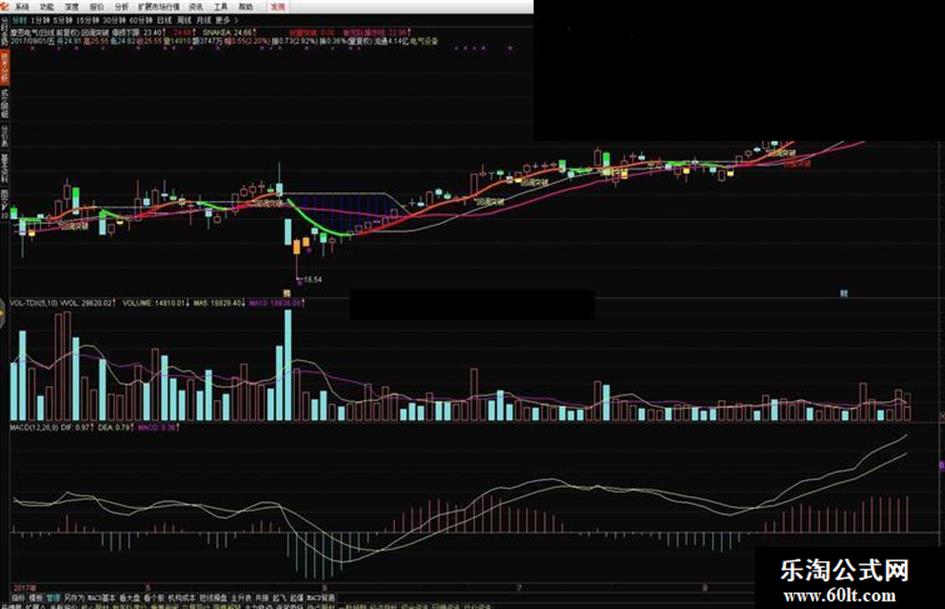
Task: Select 机构成本 indicator template
Action: click(182, 598)
